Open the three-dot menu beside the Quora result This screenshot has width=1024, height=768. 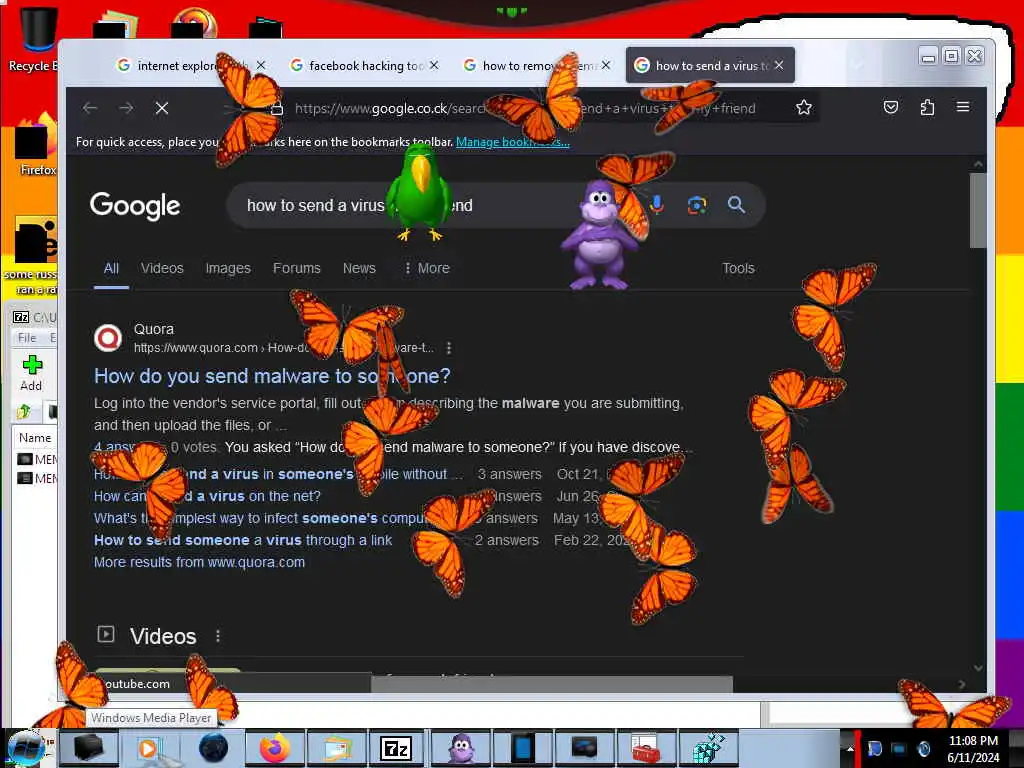(449, 348)
